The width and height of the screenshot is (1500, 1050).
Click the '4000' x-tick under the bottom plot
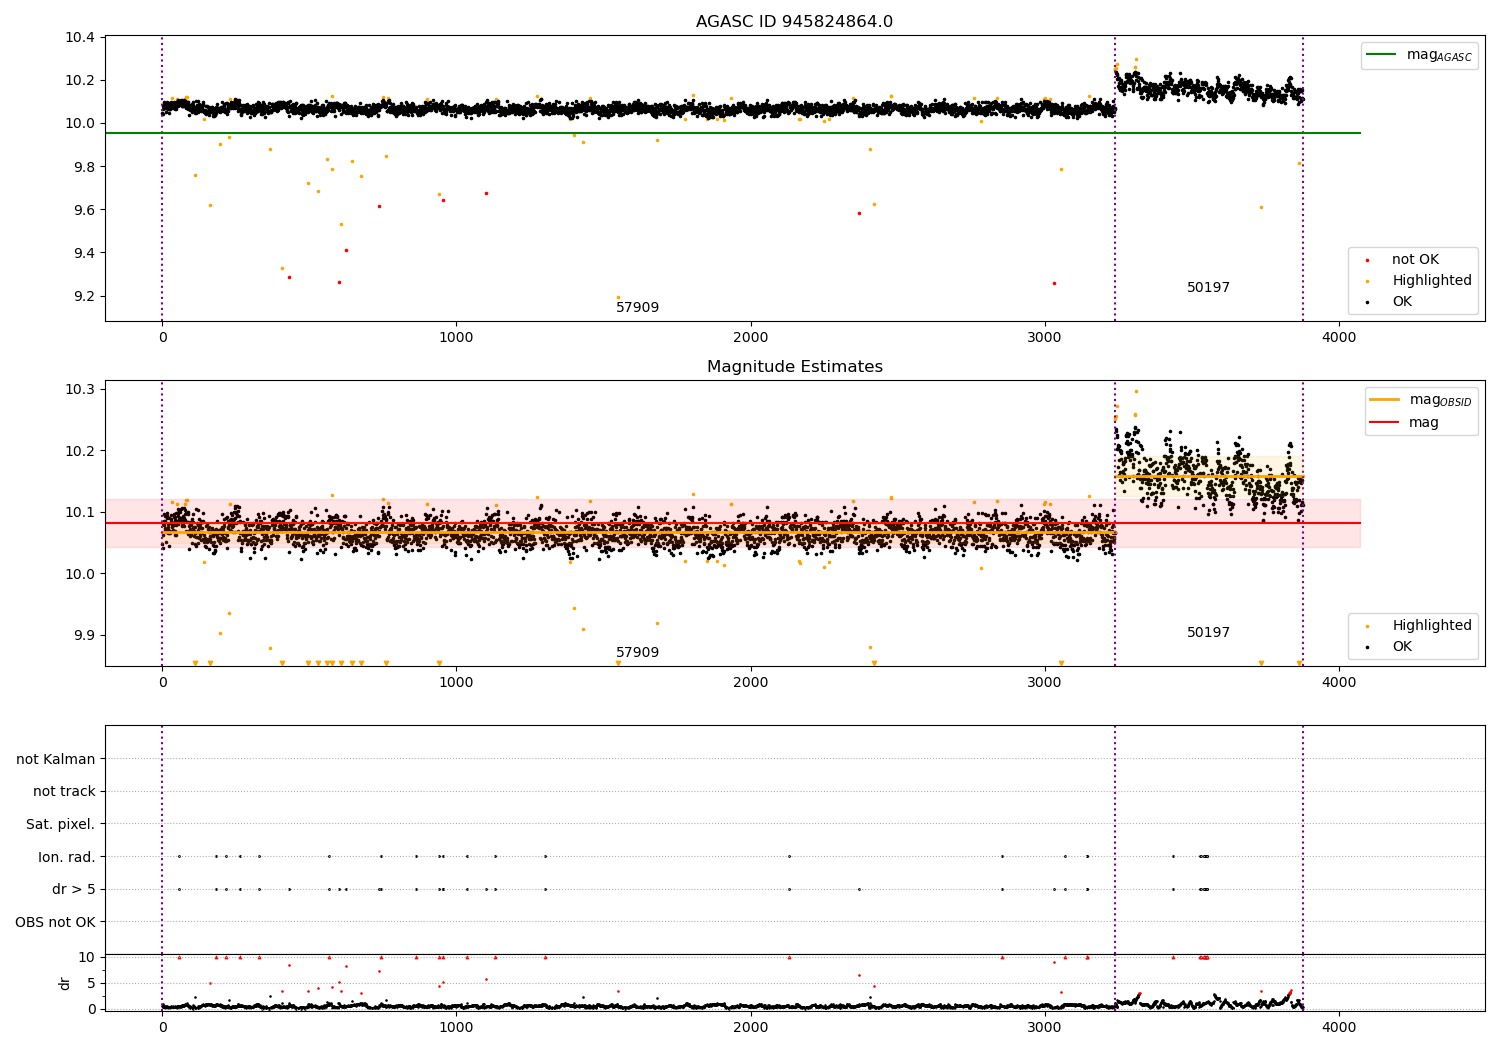(1339, 1028)
